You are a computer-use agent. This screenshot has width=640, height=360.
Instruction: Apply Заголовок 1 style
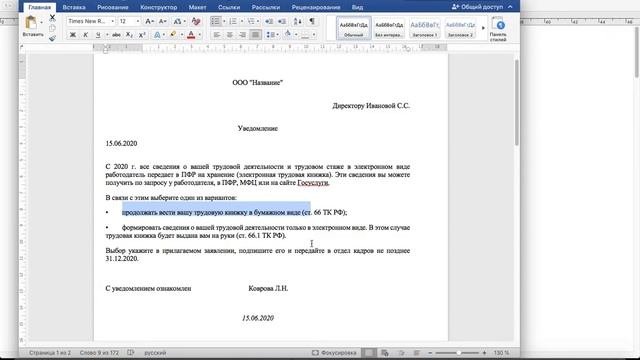[424, 29]
